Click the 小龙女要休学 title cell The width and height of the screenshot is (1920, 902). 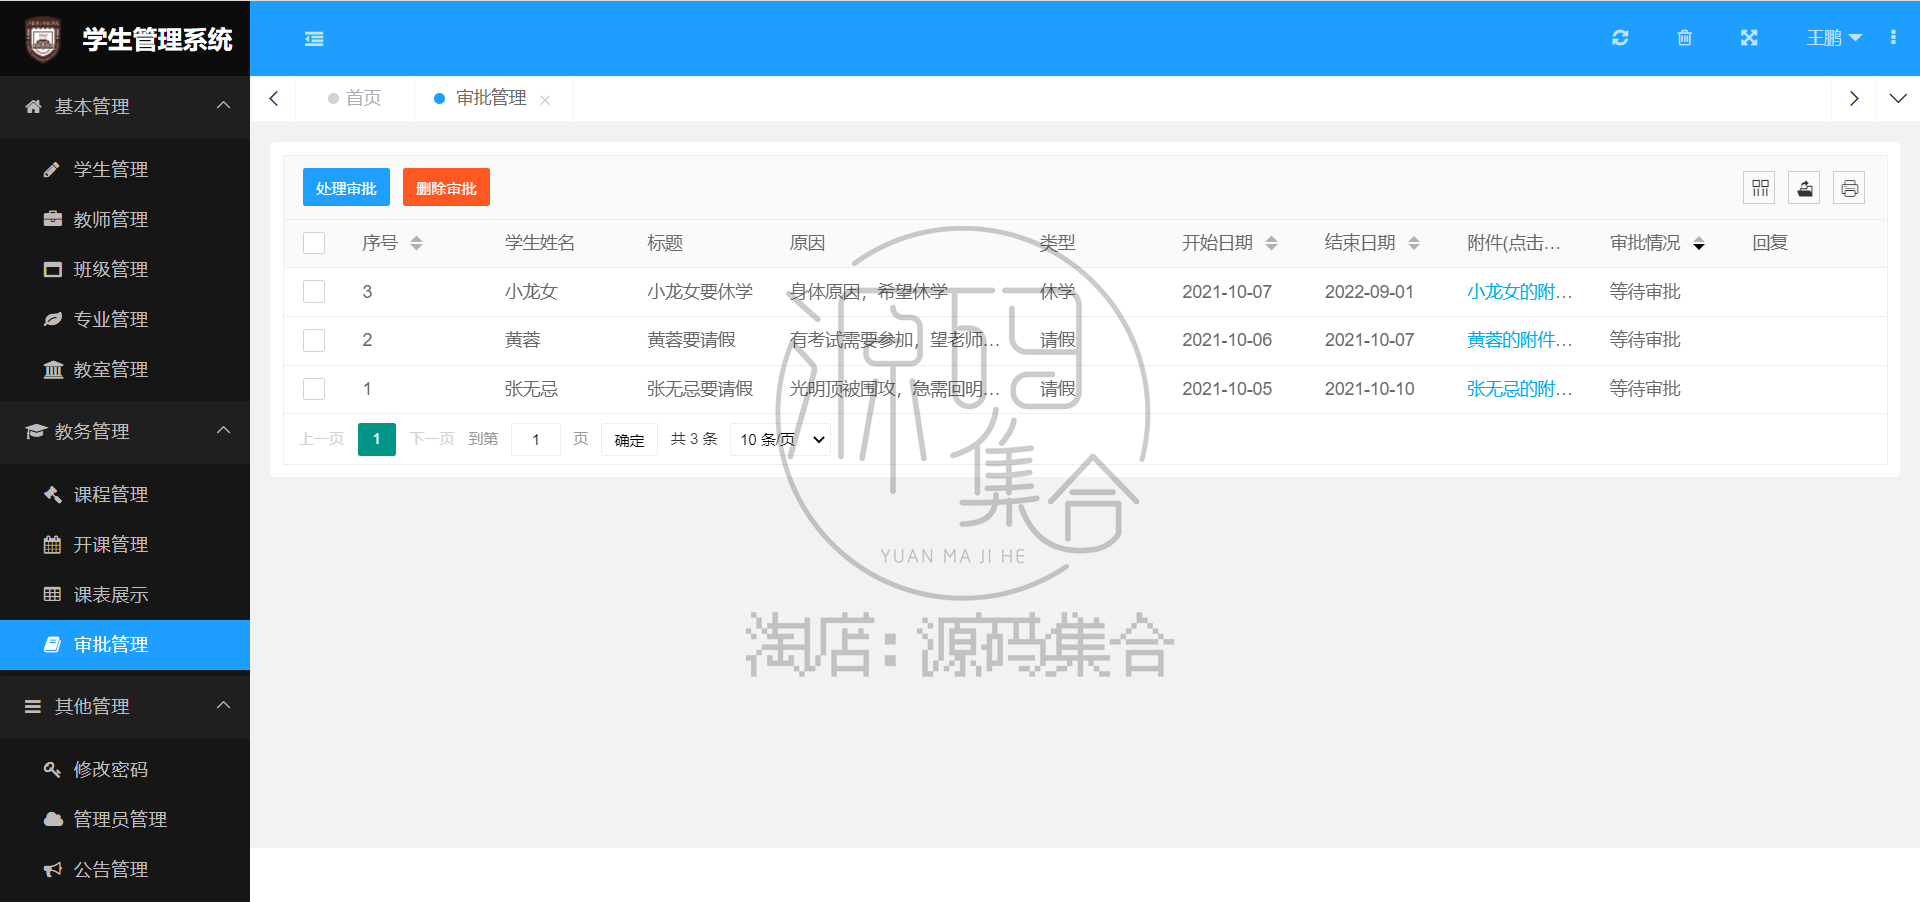click(700, 292)
